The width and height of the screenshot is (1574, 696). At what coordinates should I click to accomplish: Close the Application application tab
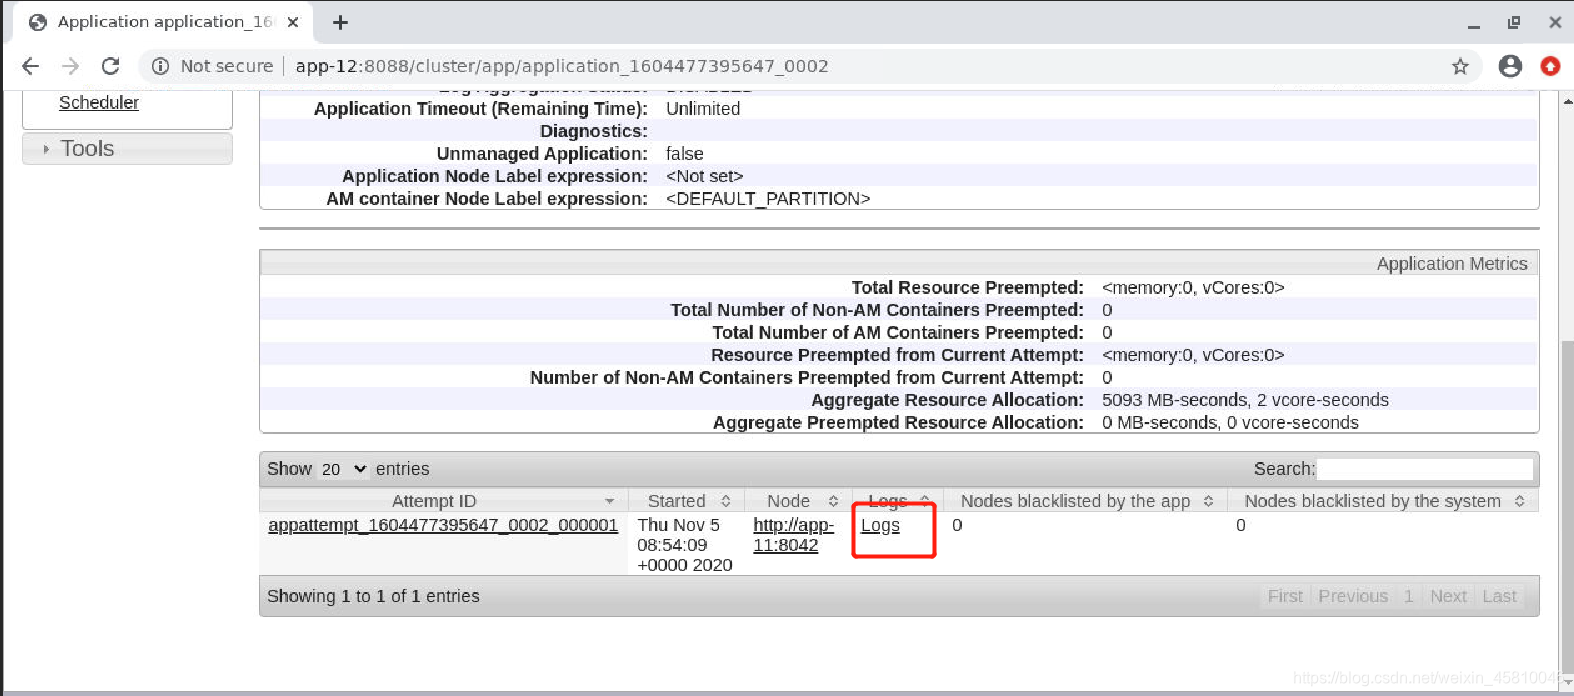293,22
